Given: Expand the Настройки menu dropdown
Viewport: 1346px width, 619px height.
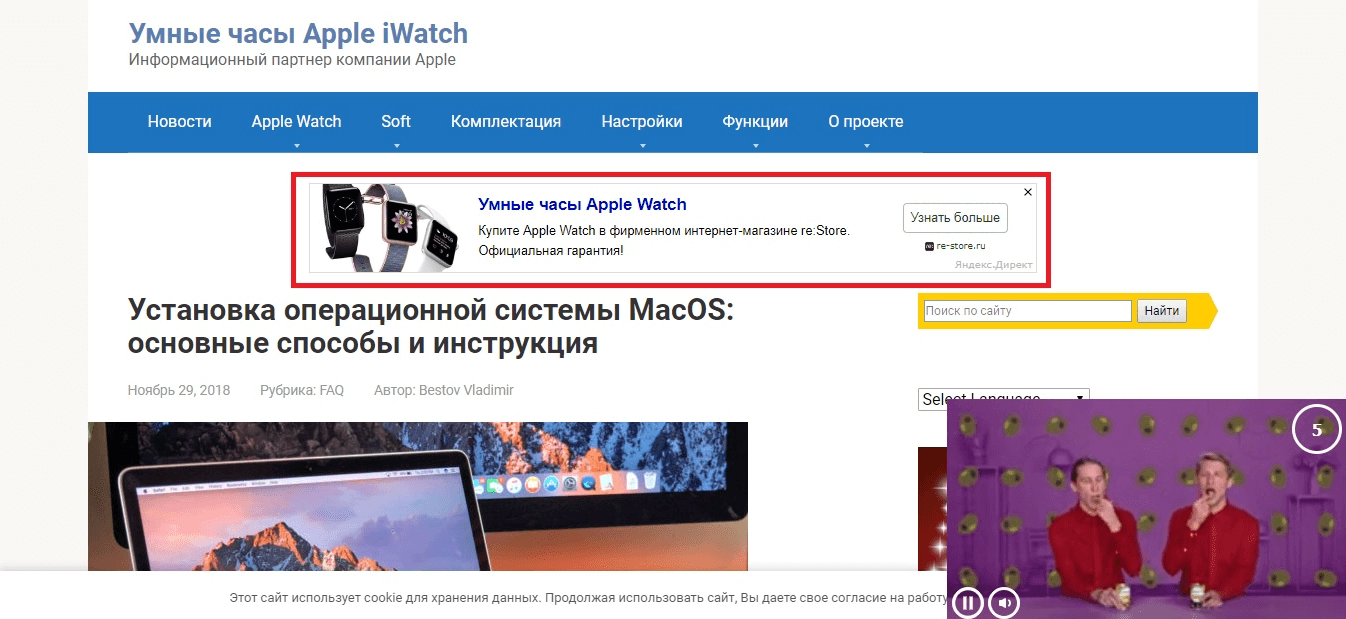Looking at the screenshot, I should click(642, 146).
